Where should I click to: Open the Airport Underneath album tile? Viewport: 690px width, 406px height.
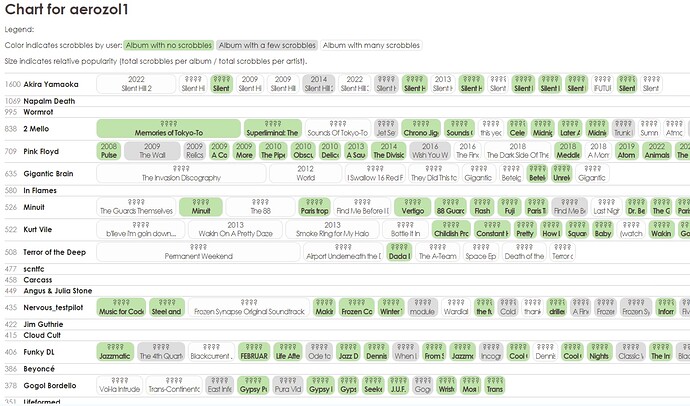click(343, 252)
